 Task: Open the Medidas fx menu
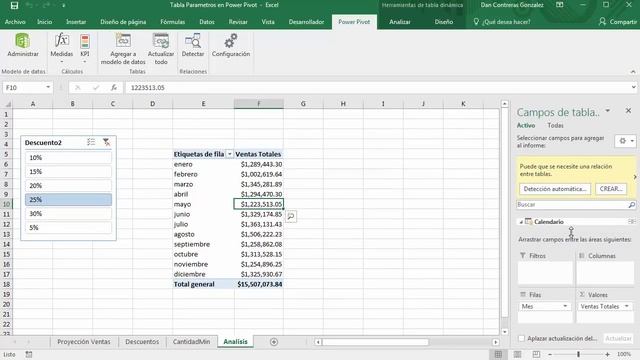[x=62, y=47]
